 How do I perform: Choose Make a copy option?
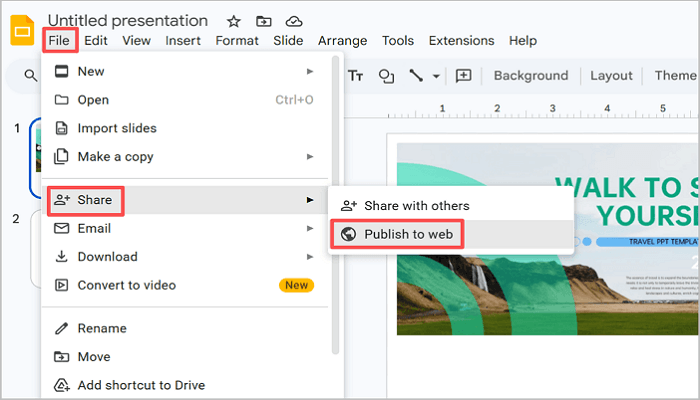[184, 157]
